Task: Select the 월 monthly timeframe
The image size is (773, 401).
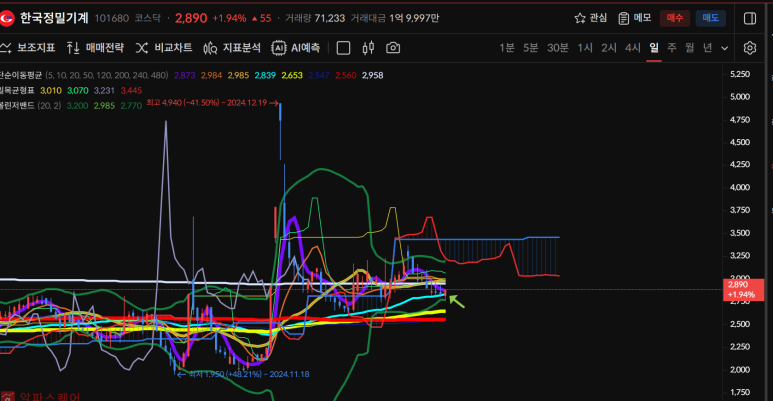Action: (690, 48)
